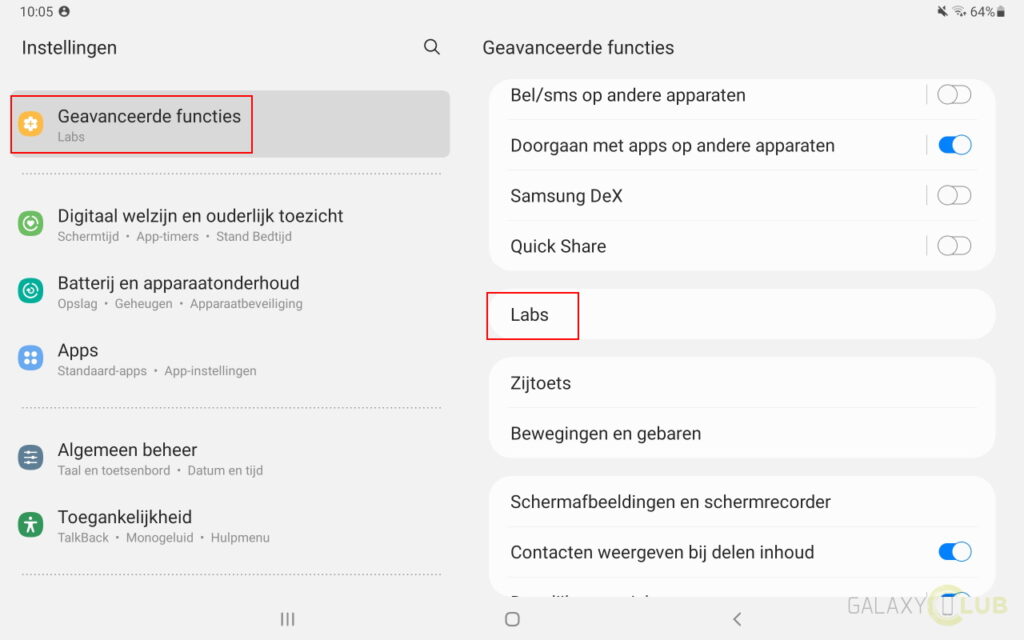
Task: Enable the Quick Share toggle
Action: click(954, 246)
